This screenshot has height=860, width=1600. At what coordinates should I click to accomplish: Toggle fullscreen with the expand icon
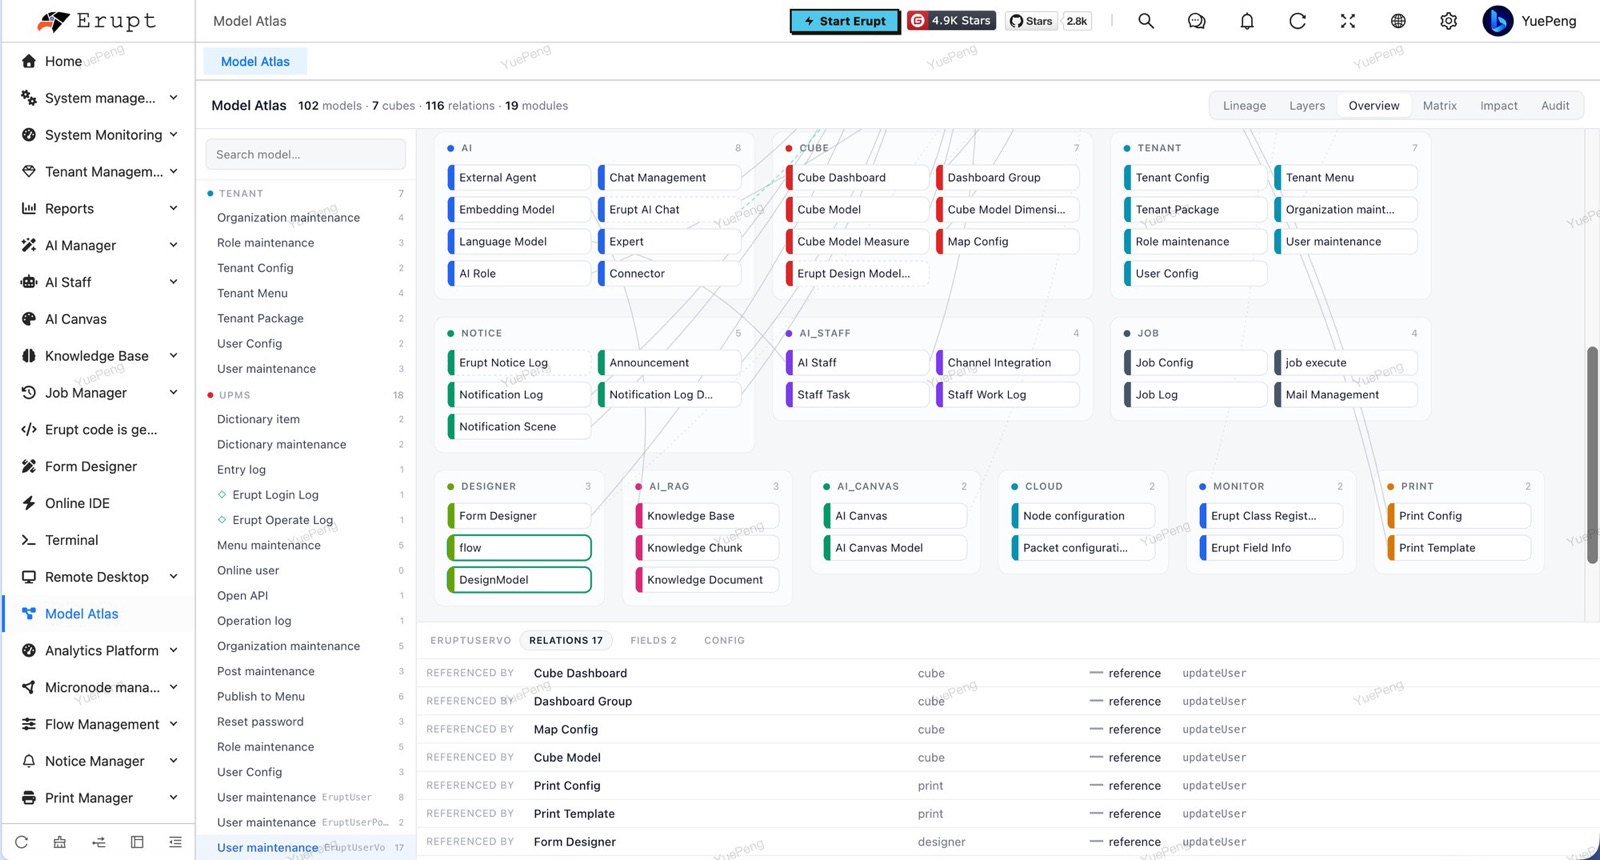[1348, 21]
